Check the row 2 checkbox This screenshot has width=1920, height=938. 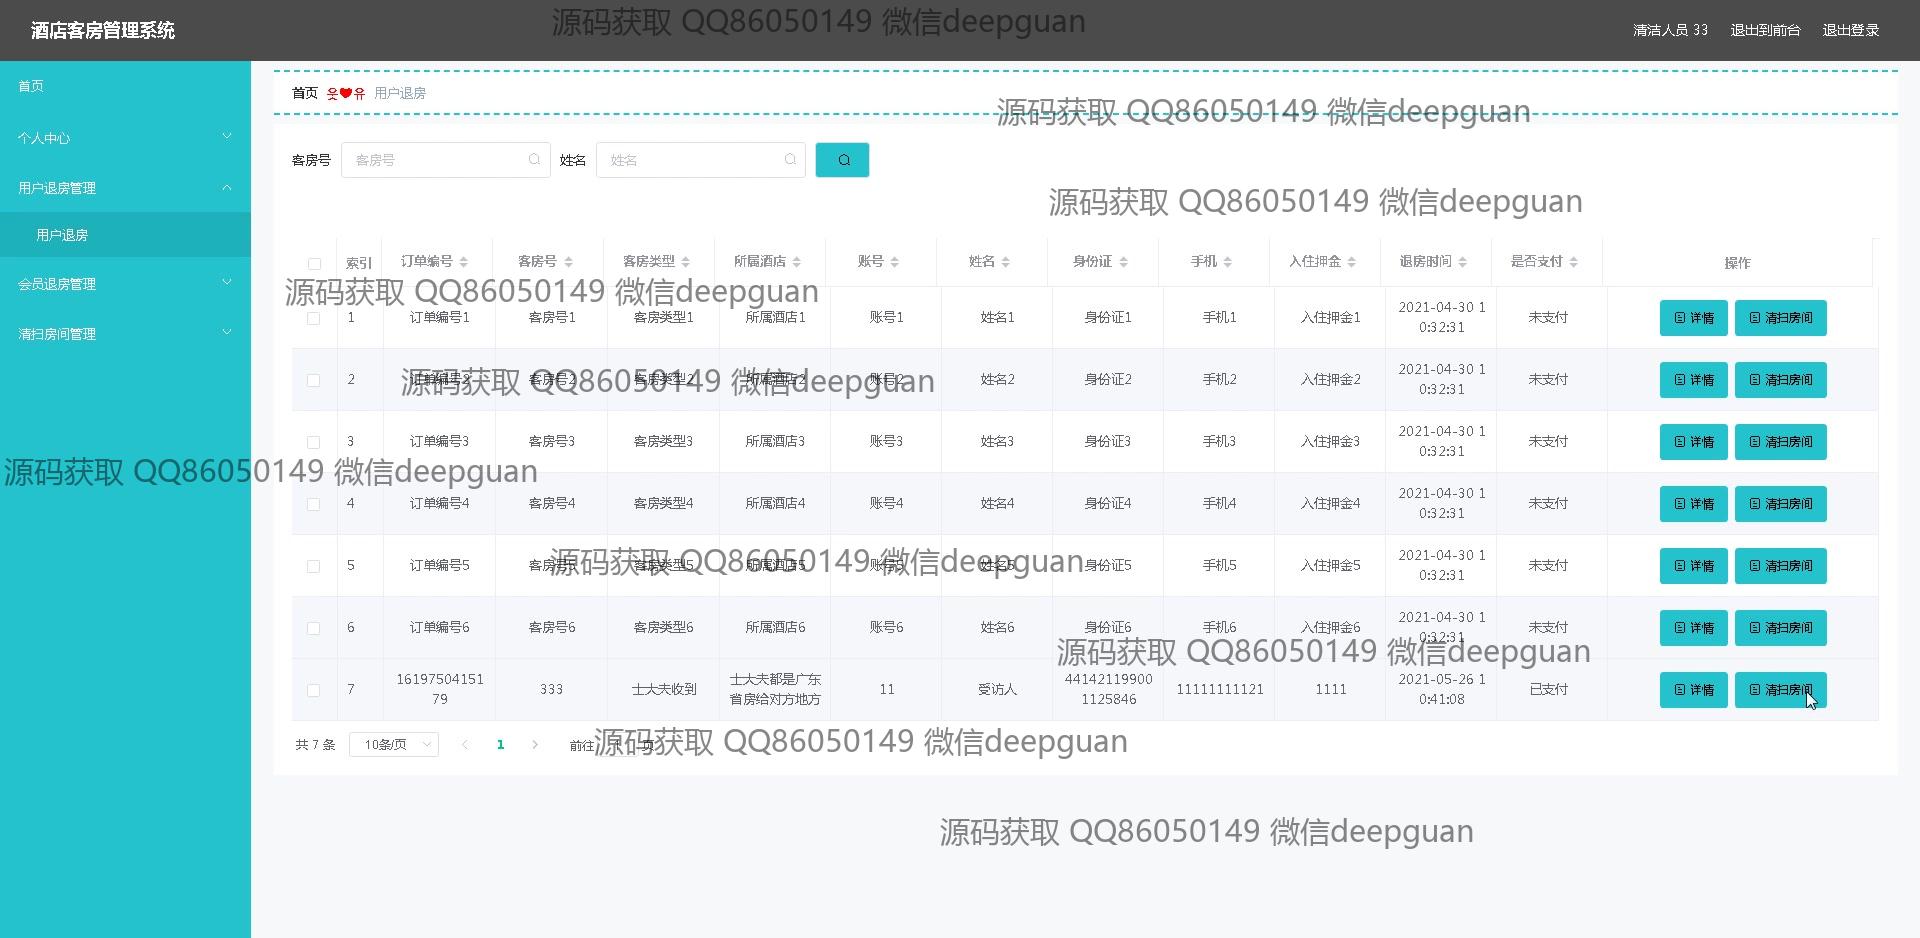click(x=313, y=380)
